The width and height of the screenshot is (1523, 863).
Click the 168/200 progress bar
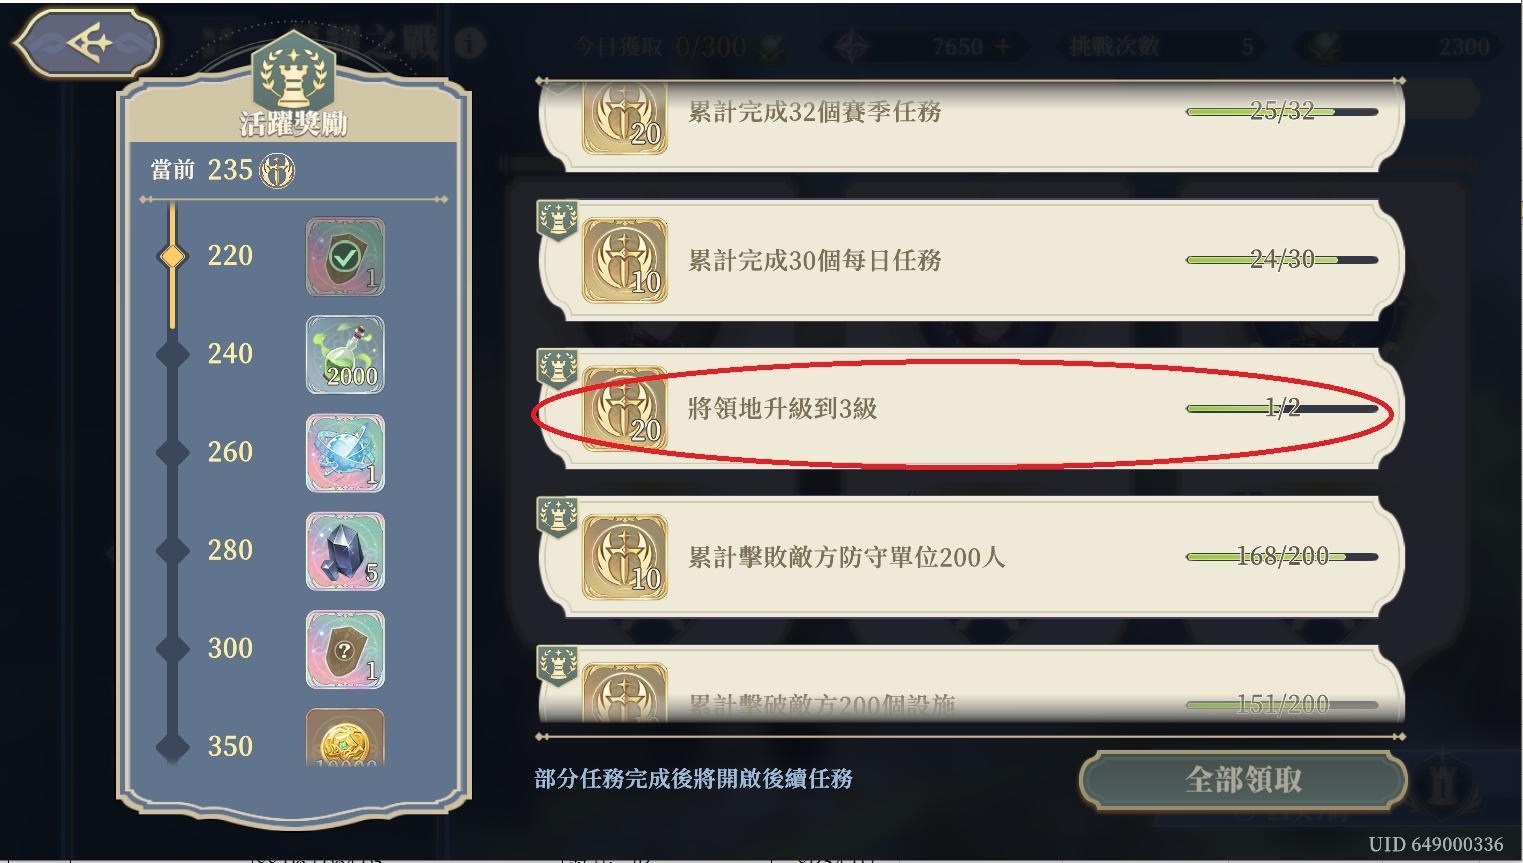1282,557
